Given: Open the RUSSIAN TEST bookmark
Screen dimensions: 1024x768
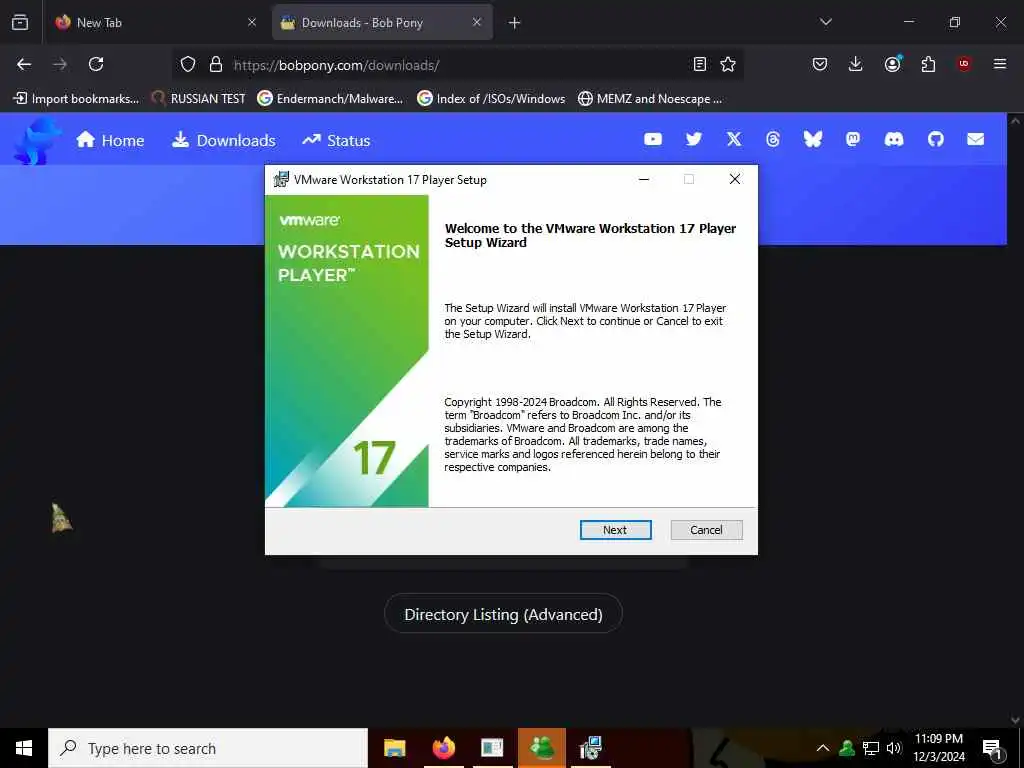Looking at the screenshot, I should pos(198,99).
